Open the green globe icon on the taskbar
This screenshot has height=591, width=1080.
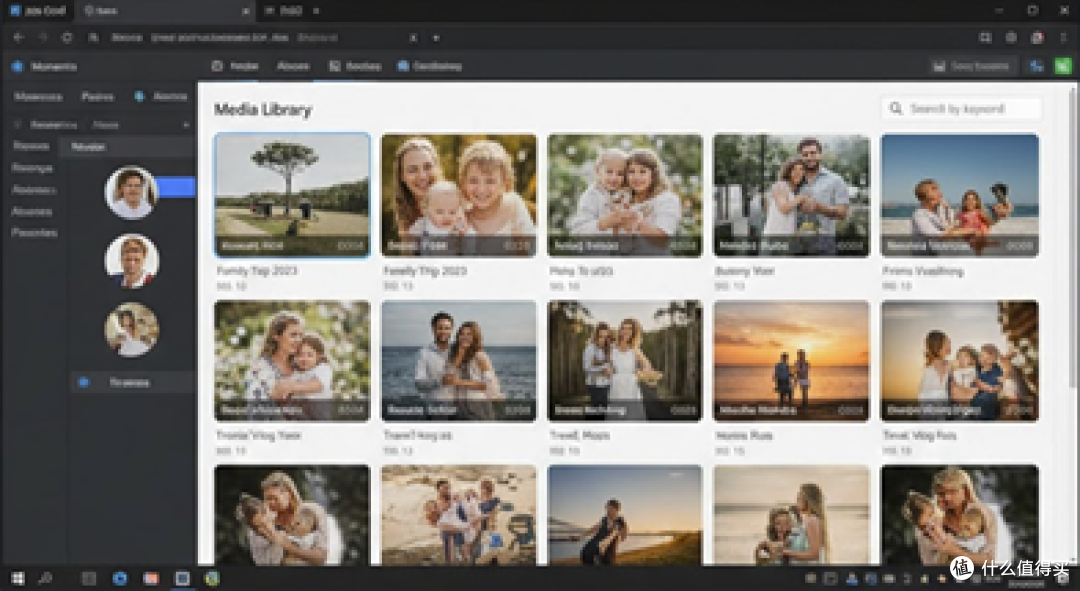[212, 579]
